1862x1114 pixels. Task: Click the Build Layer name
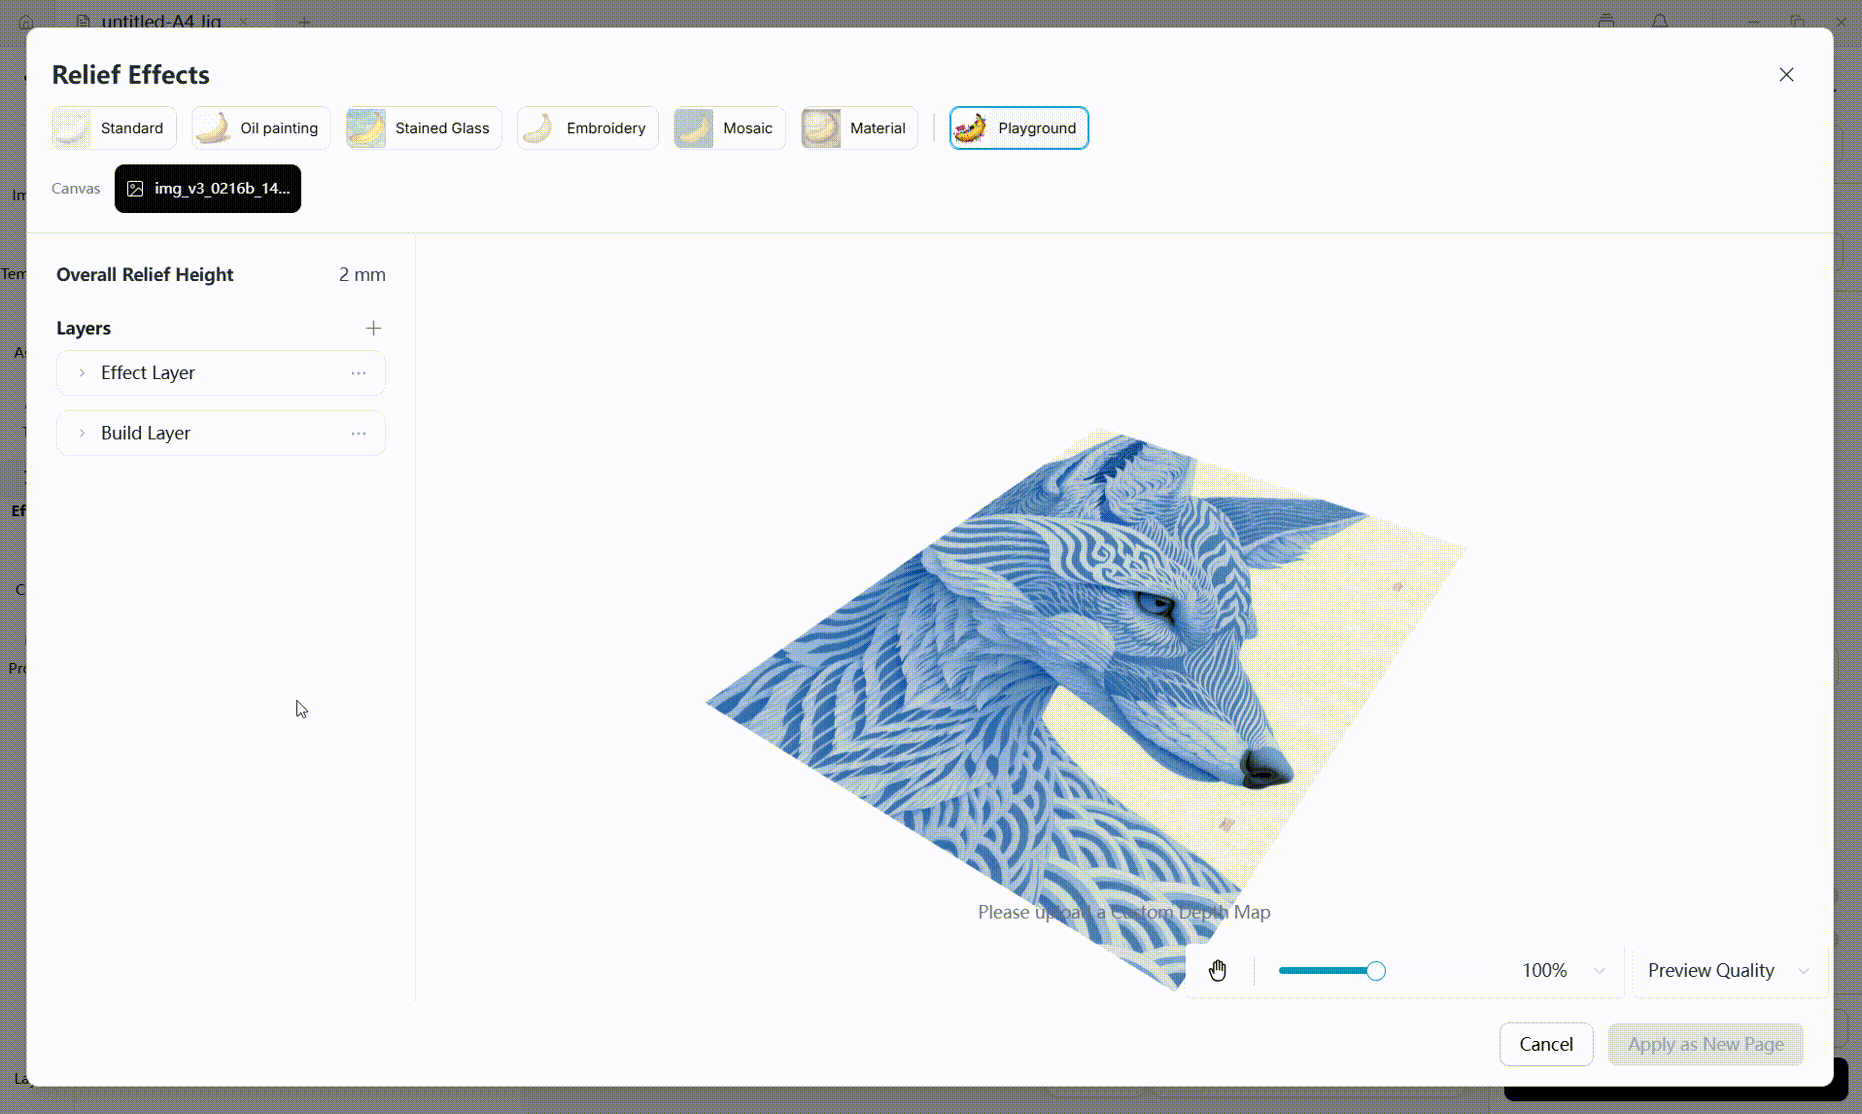point(146,433)
